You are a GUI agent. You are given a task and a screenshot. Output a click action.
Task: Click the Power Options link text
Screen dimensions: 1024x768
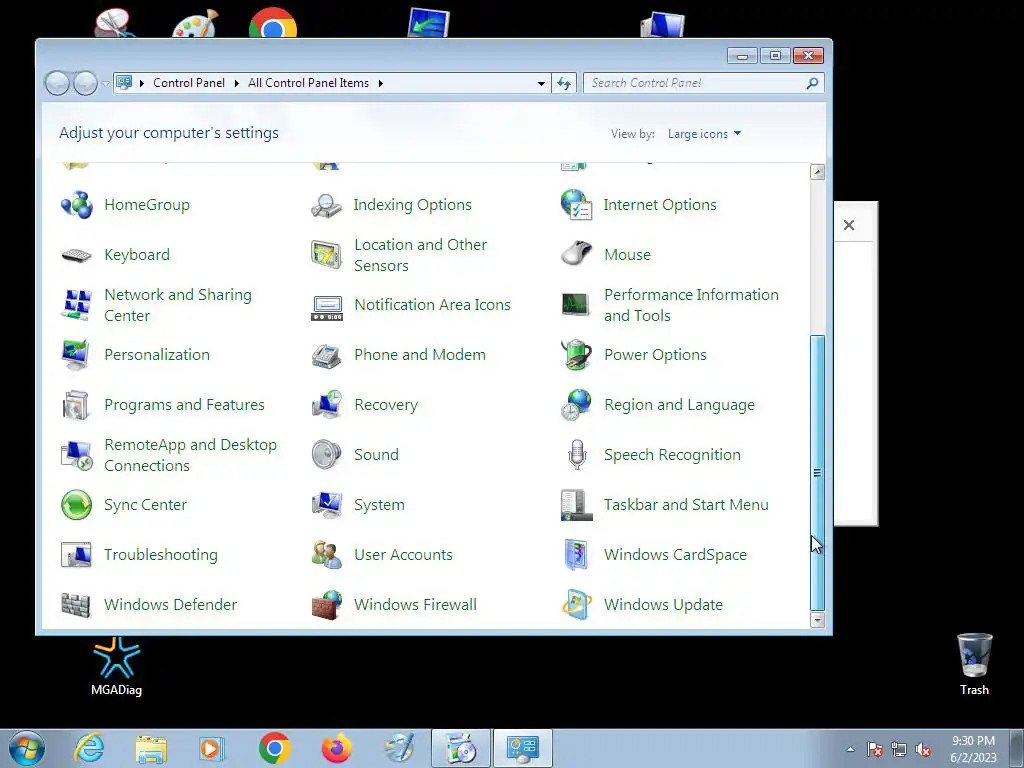pos(655,355)
